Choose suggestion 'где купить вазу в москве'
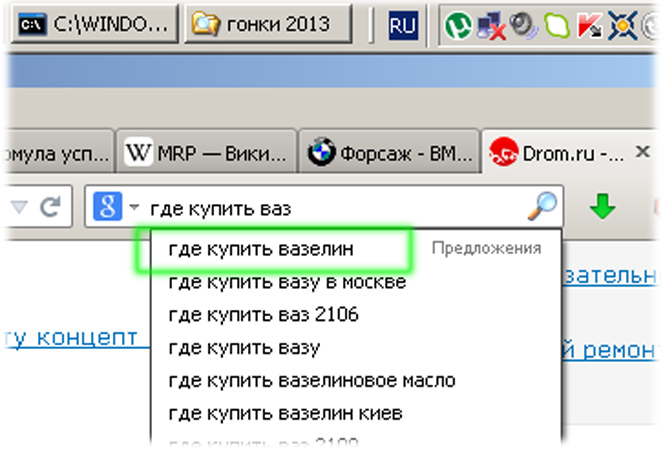This screenshot has width=663, height=449. click(x=287, y=282)
